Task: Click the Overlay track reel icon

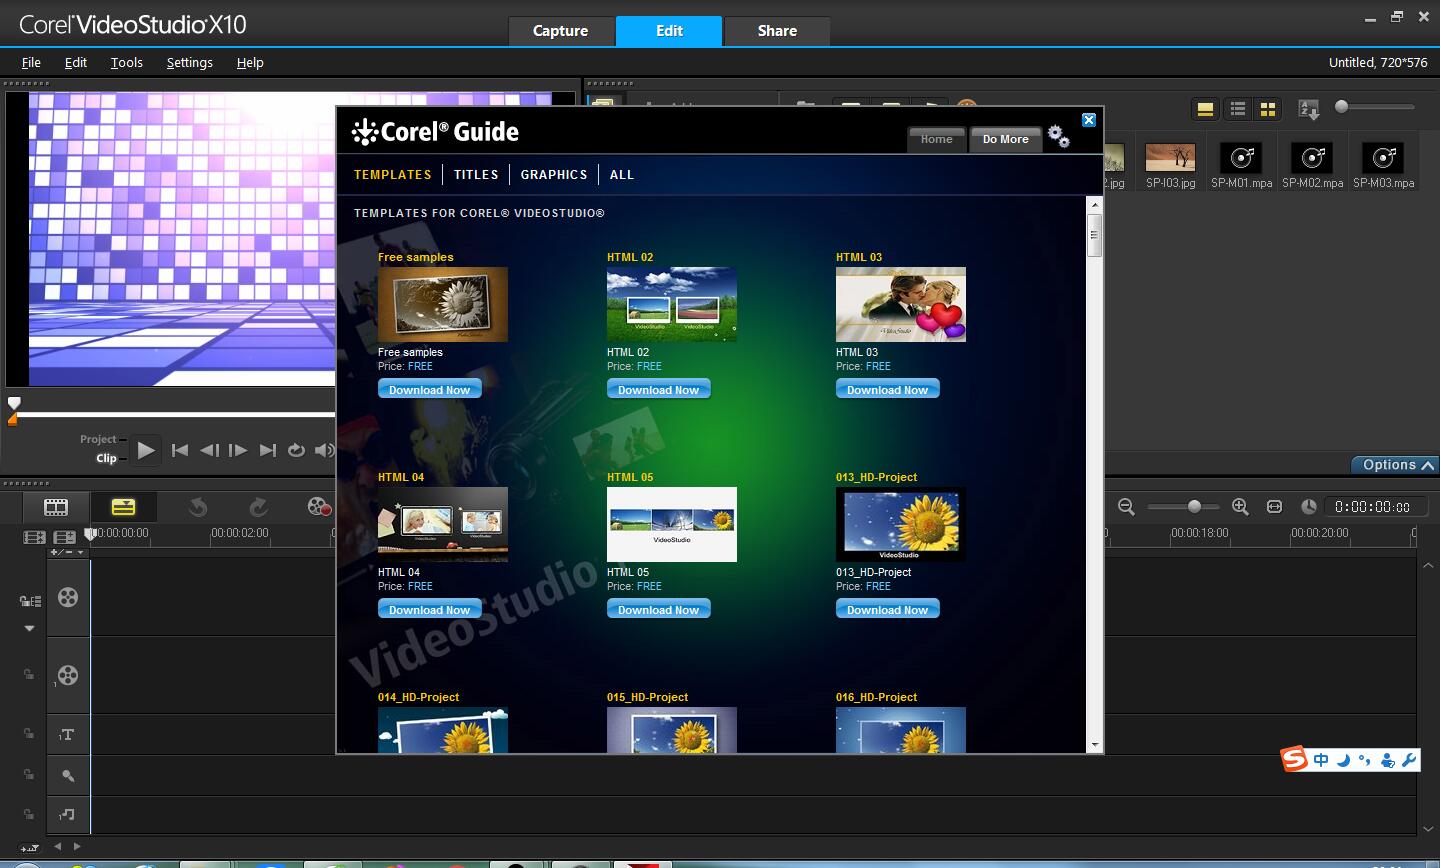Action: pyautogui.click(x=68, y=675)
